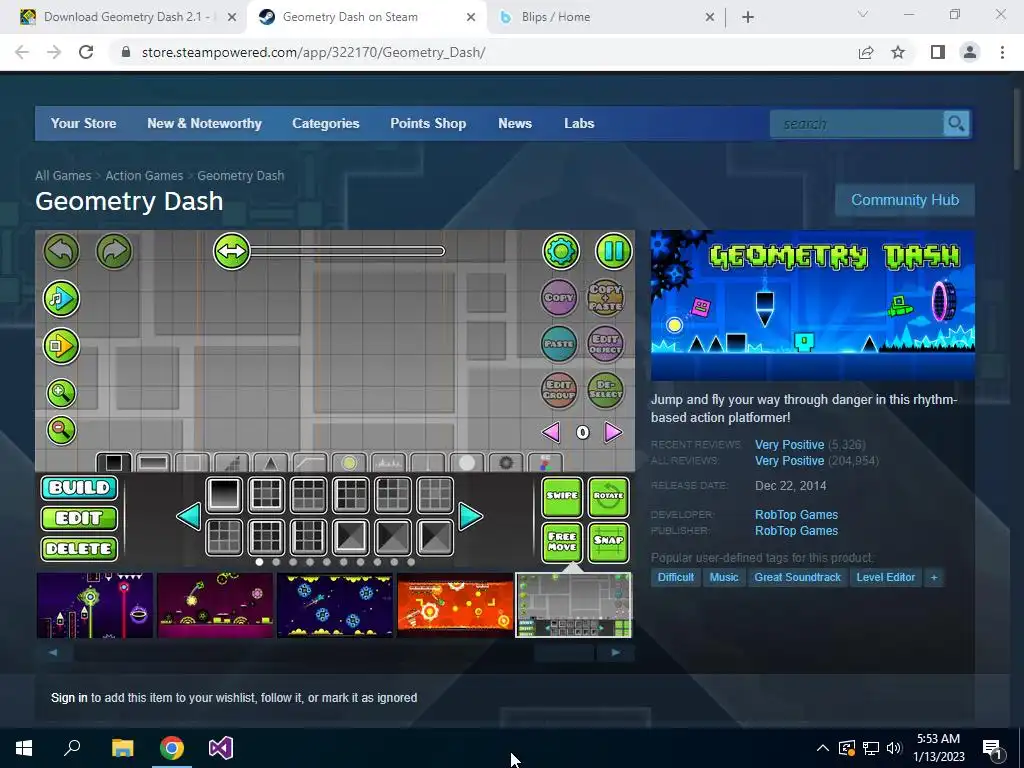Bookmark this page with the star icon
Screen dimensions: 1024x768
tap(898, 52)
